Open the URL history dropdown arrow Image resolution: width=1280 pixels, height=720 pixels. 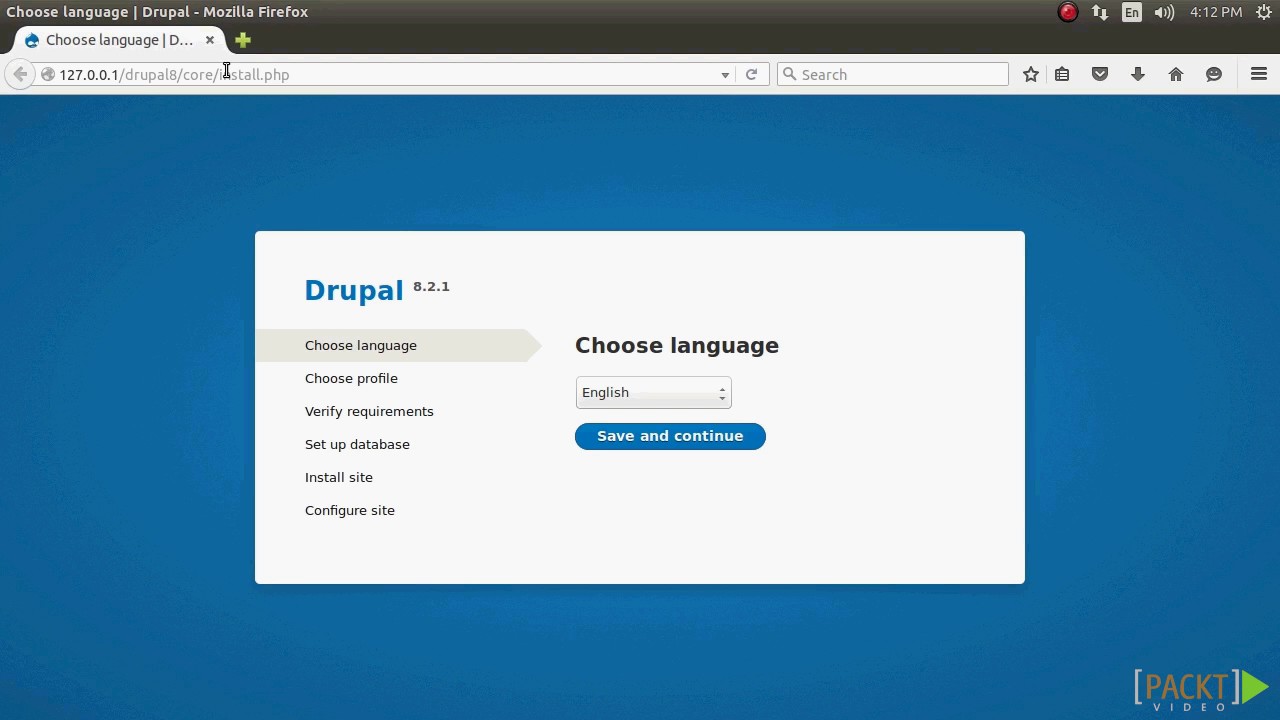coord(725,75)
